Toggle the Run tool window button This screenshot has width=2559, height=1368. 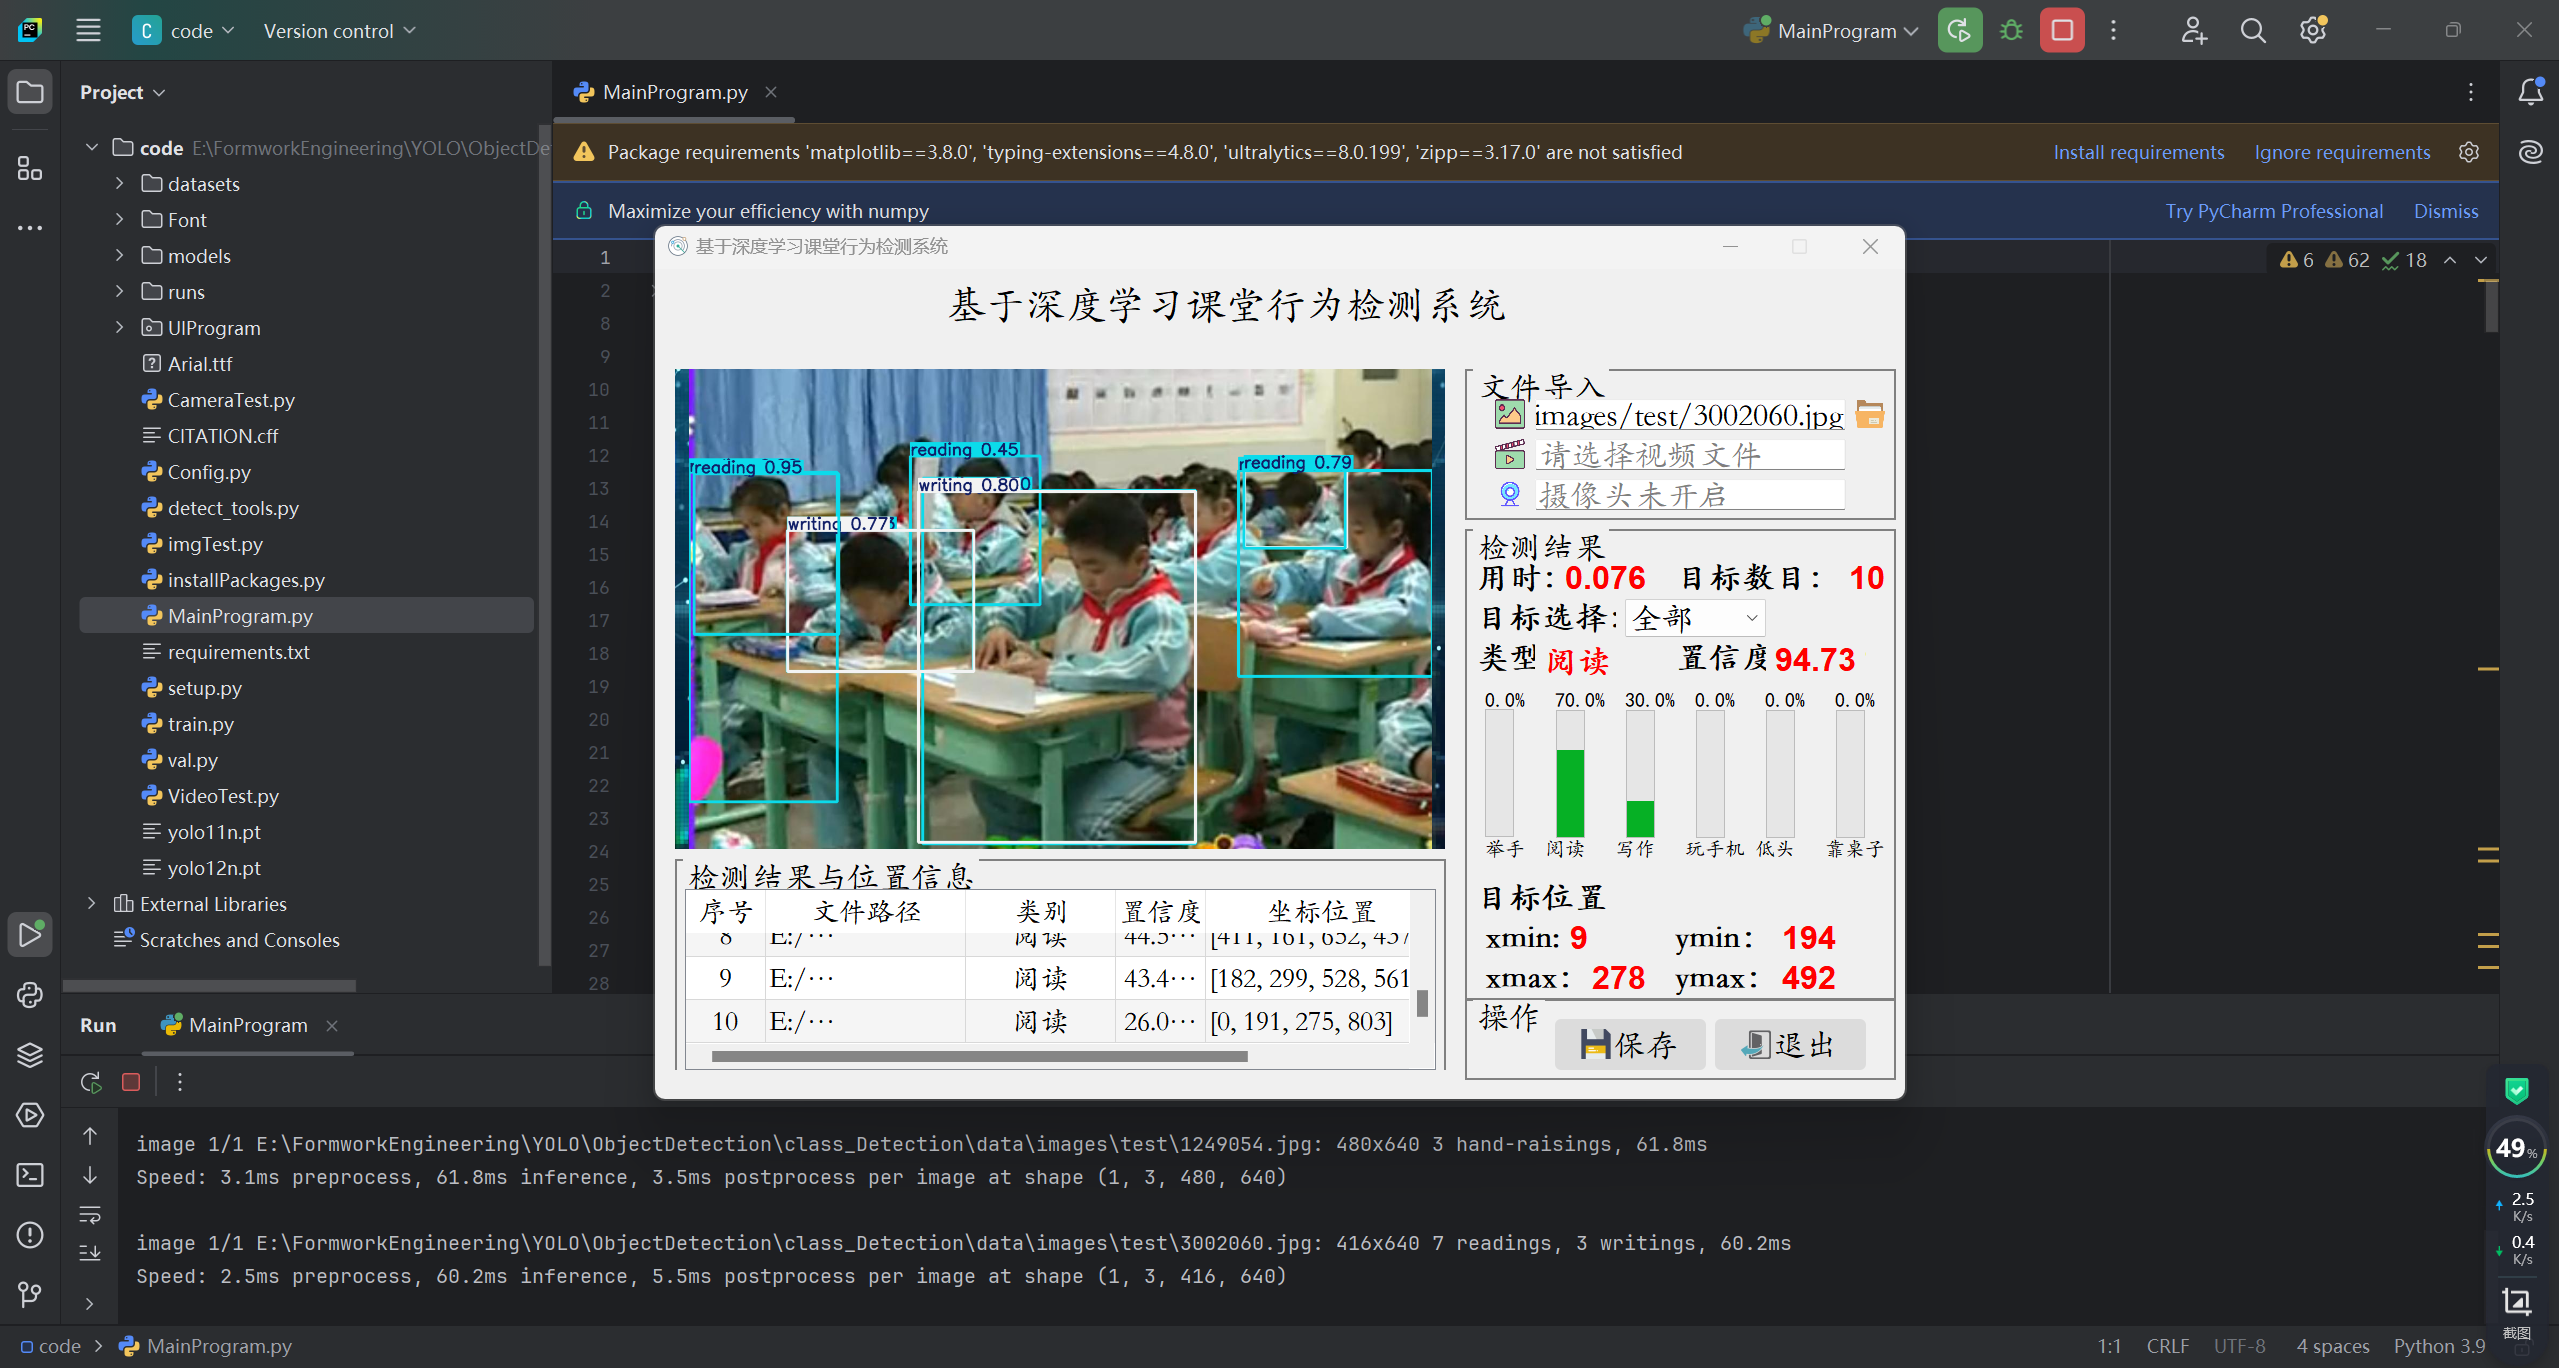[30, 934]
